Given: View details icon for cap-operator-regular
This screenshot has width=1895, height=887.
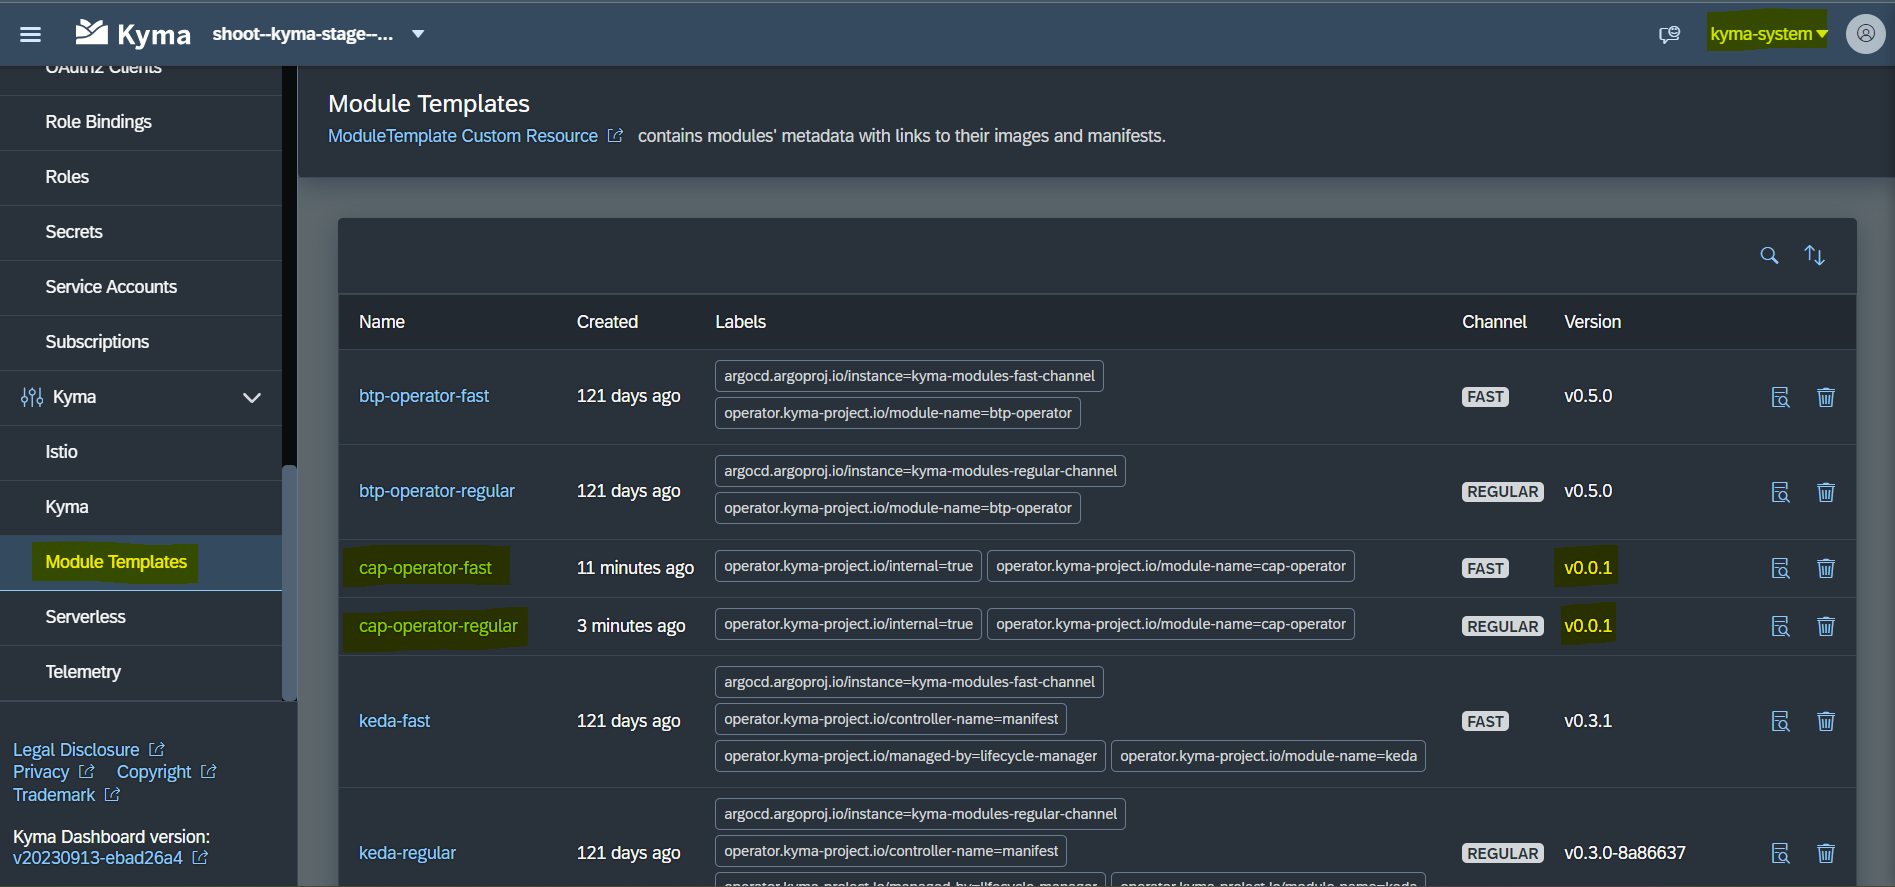Looking at the screenshot, I should click(x=1780, y=626).
